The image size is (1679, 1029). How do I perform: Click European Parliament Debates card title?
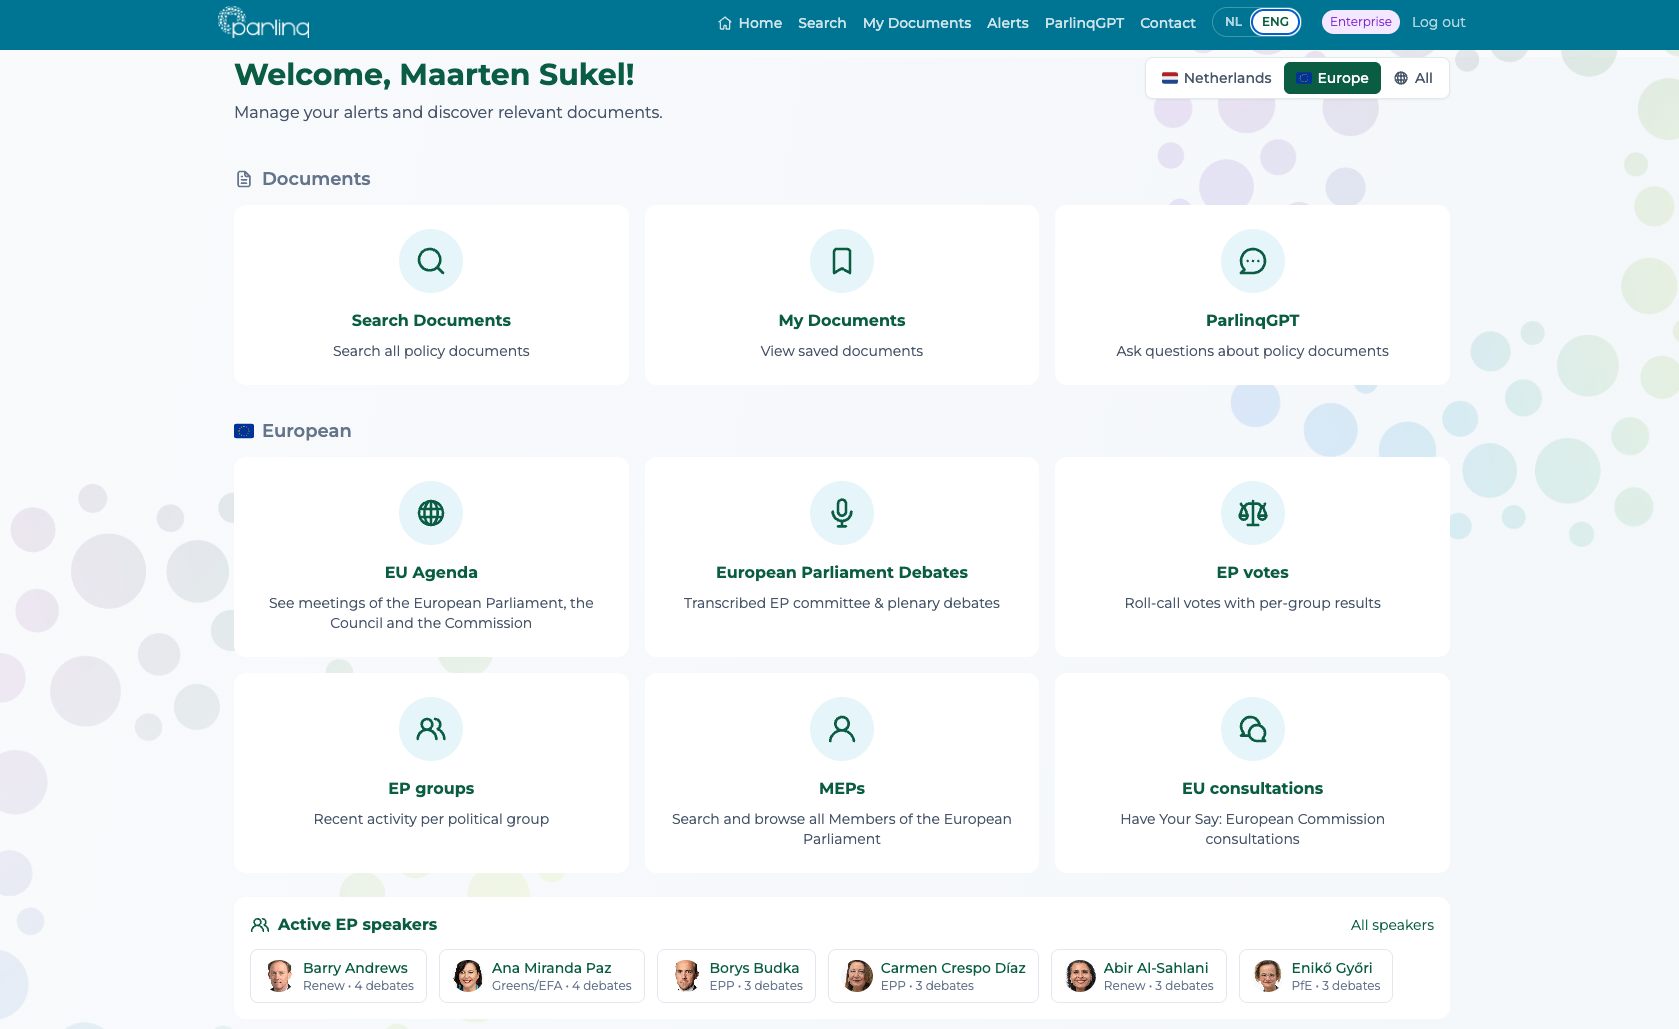point(842,572)
